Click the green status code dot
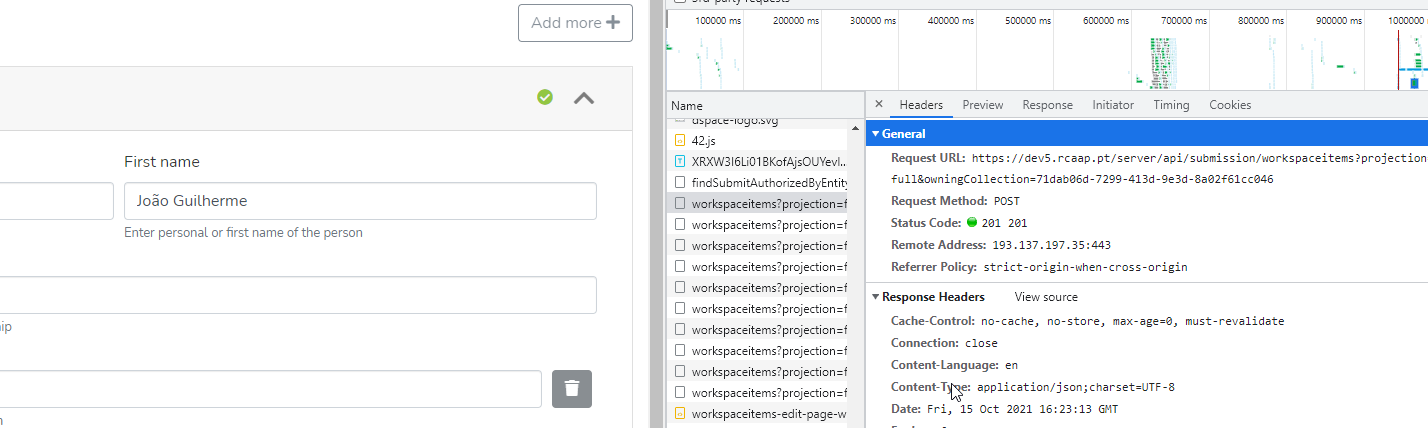The height and width of the screenshot is (428, 1428). pyautogui.click(x=972, y=223)
